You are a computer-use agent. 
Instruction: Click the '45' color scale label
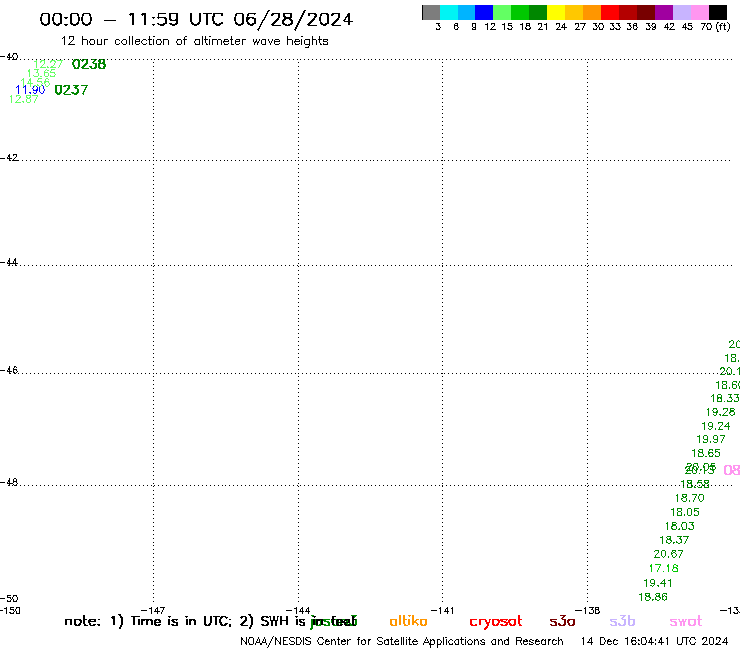687,26
